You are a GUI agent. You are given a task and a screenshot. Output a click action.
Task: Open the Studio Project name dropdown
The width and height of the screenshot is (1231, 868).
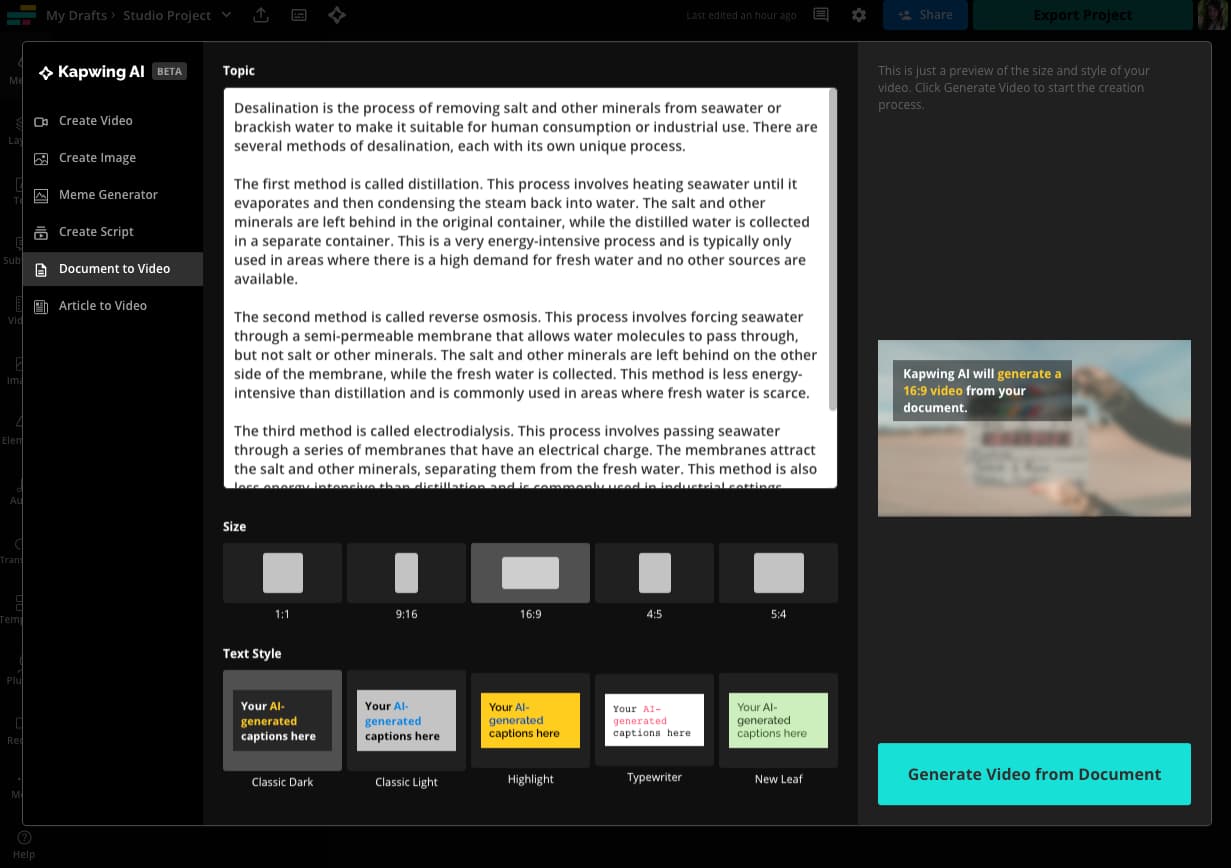click(x=177, y=15)
